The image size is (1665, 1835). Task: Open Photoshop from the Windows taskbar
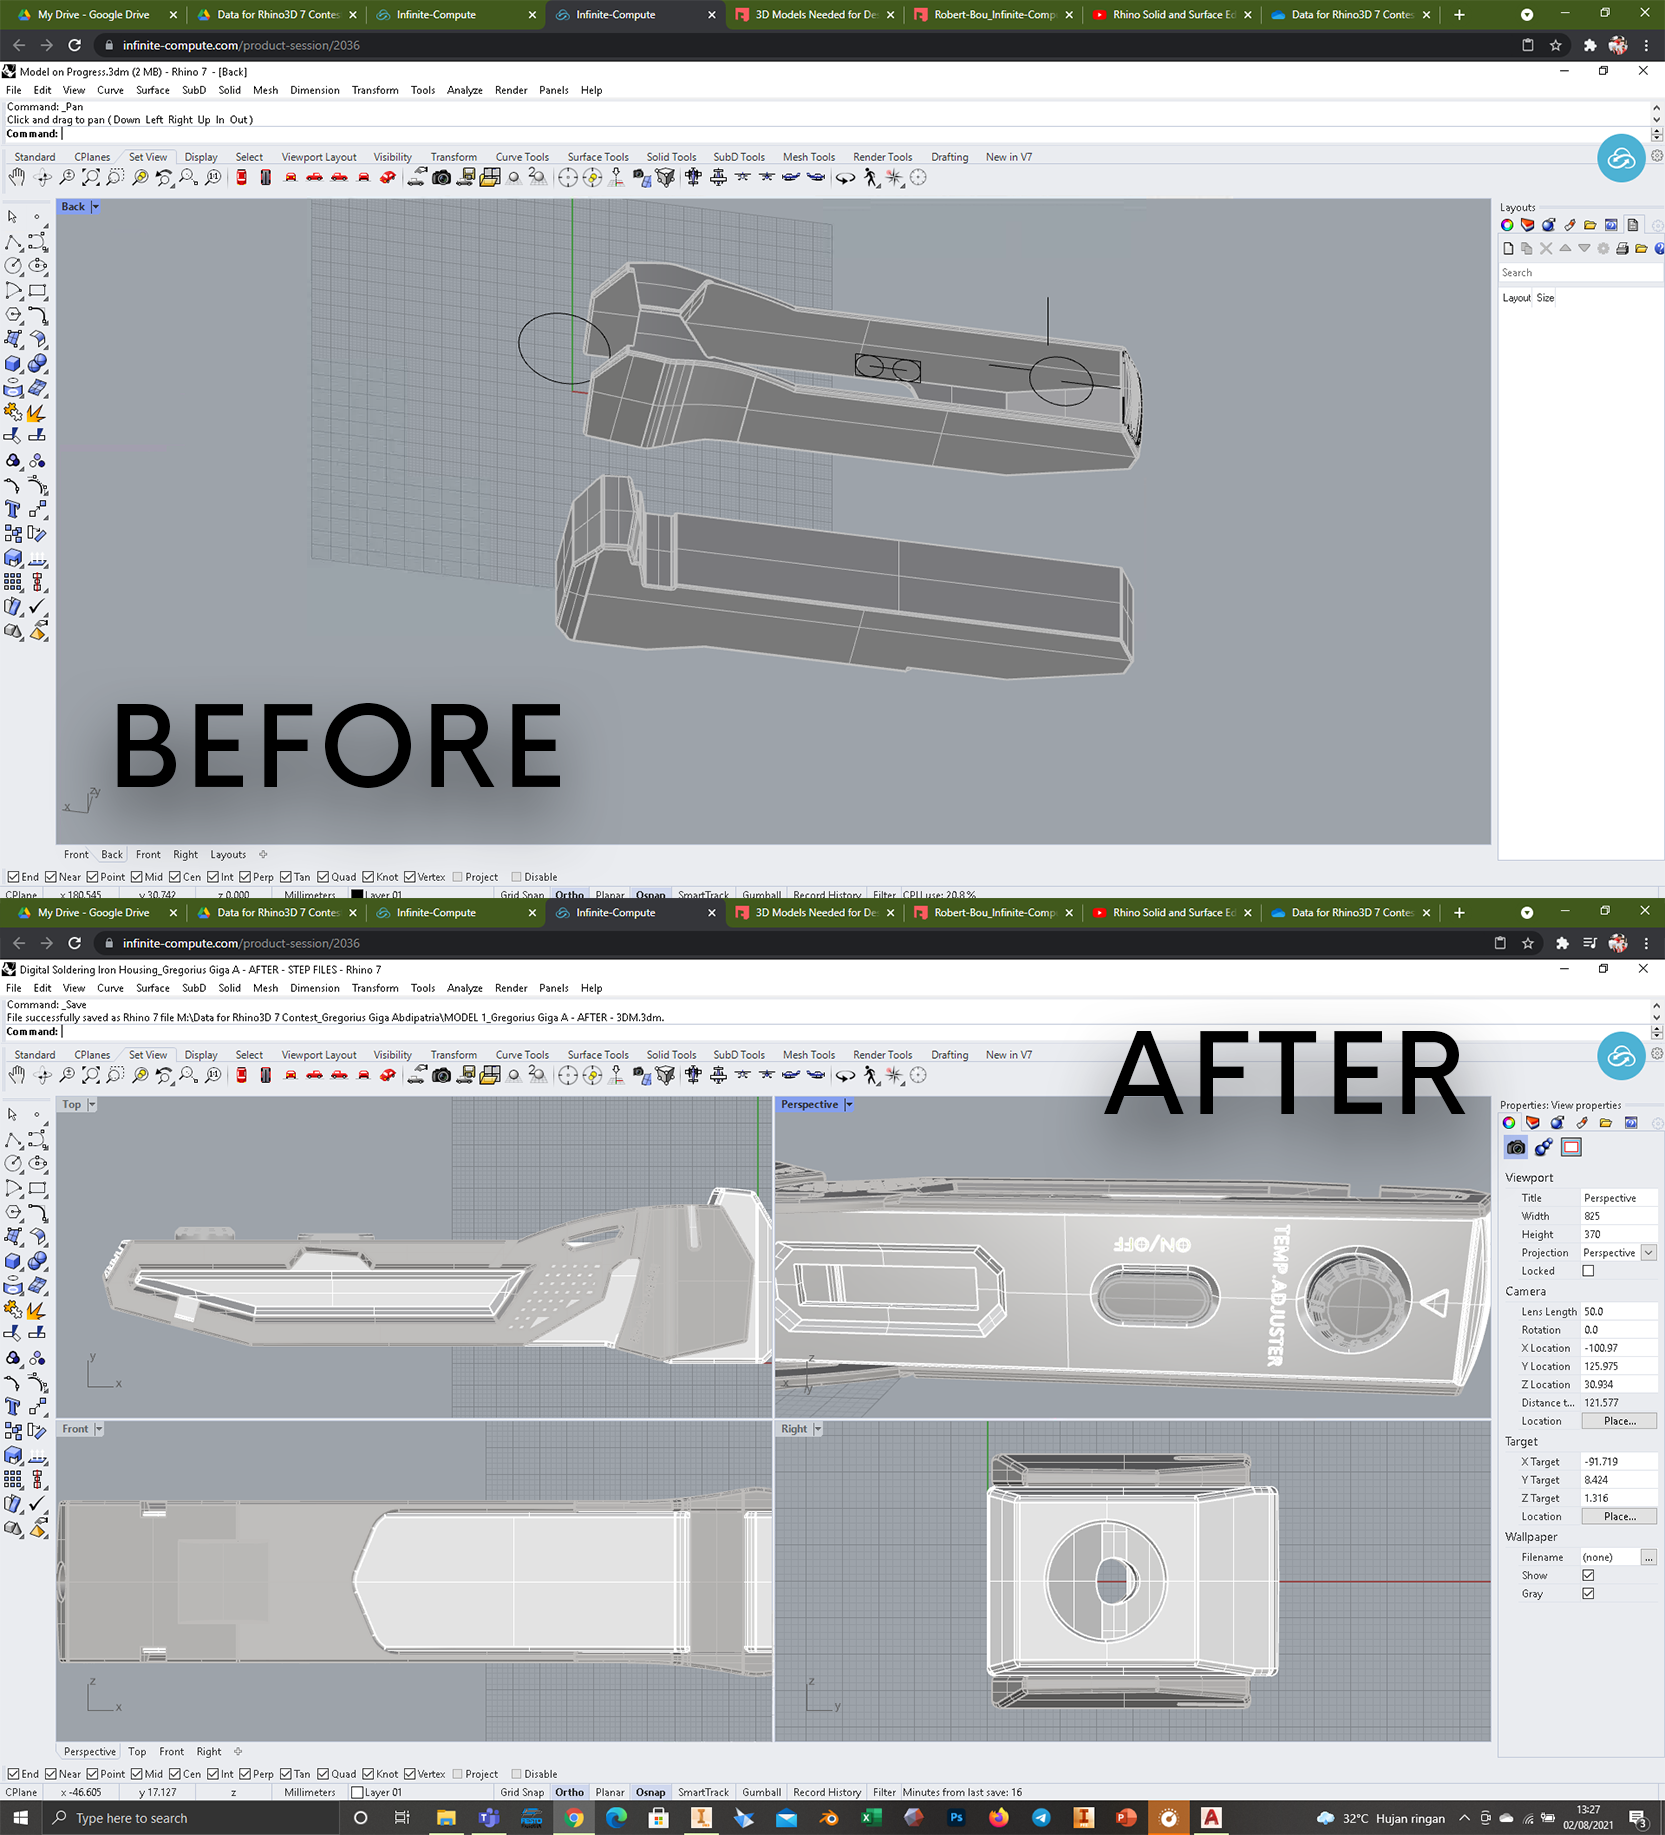(x=956, y=1817)
